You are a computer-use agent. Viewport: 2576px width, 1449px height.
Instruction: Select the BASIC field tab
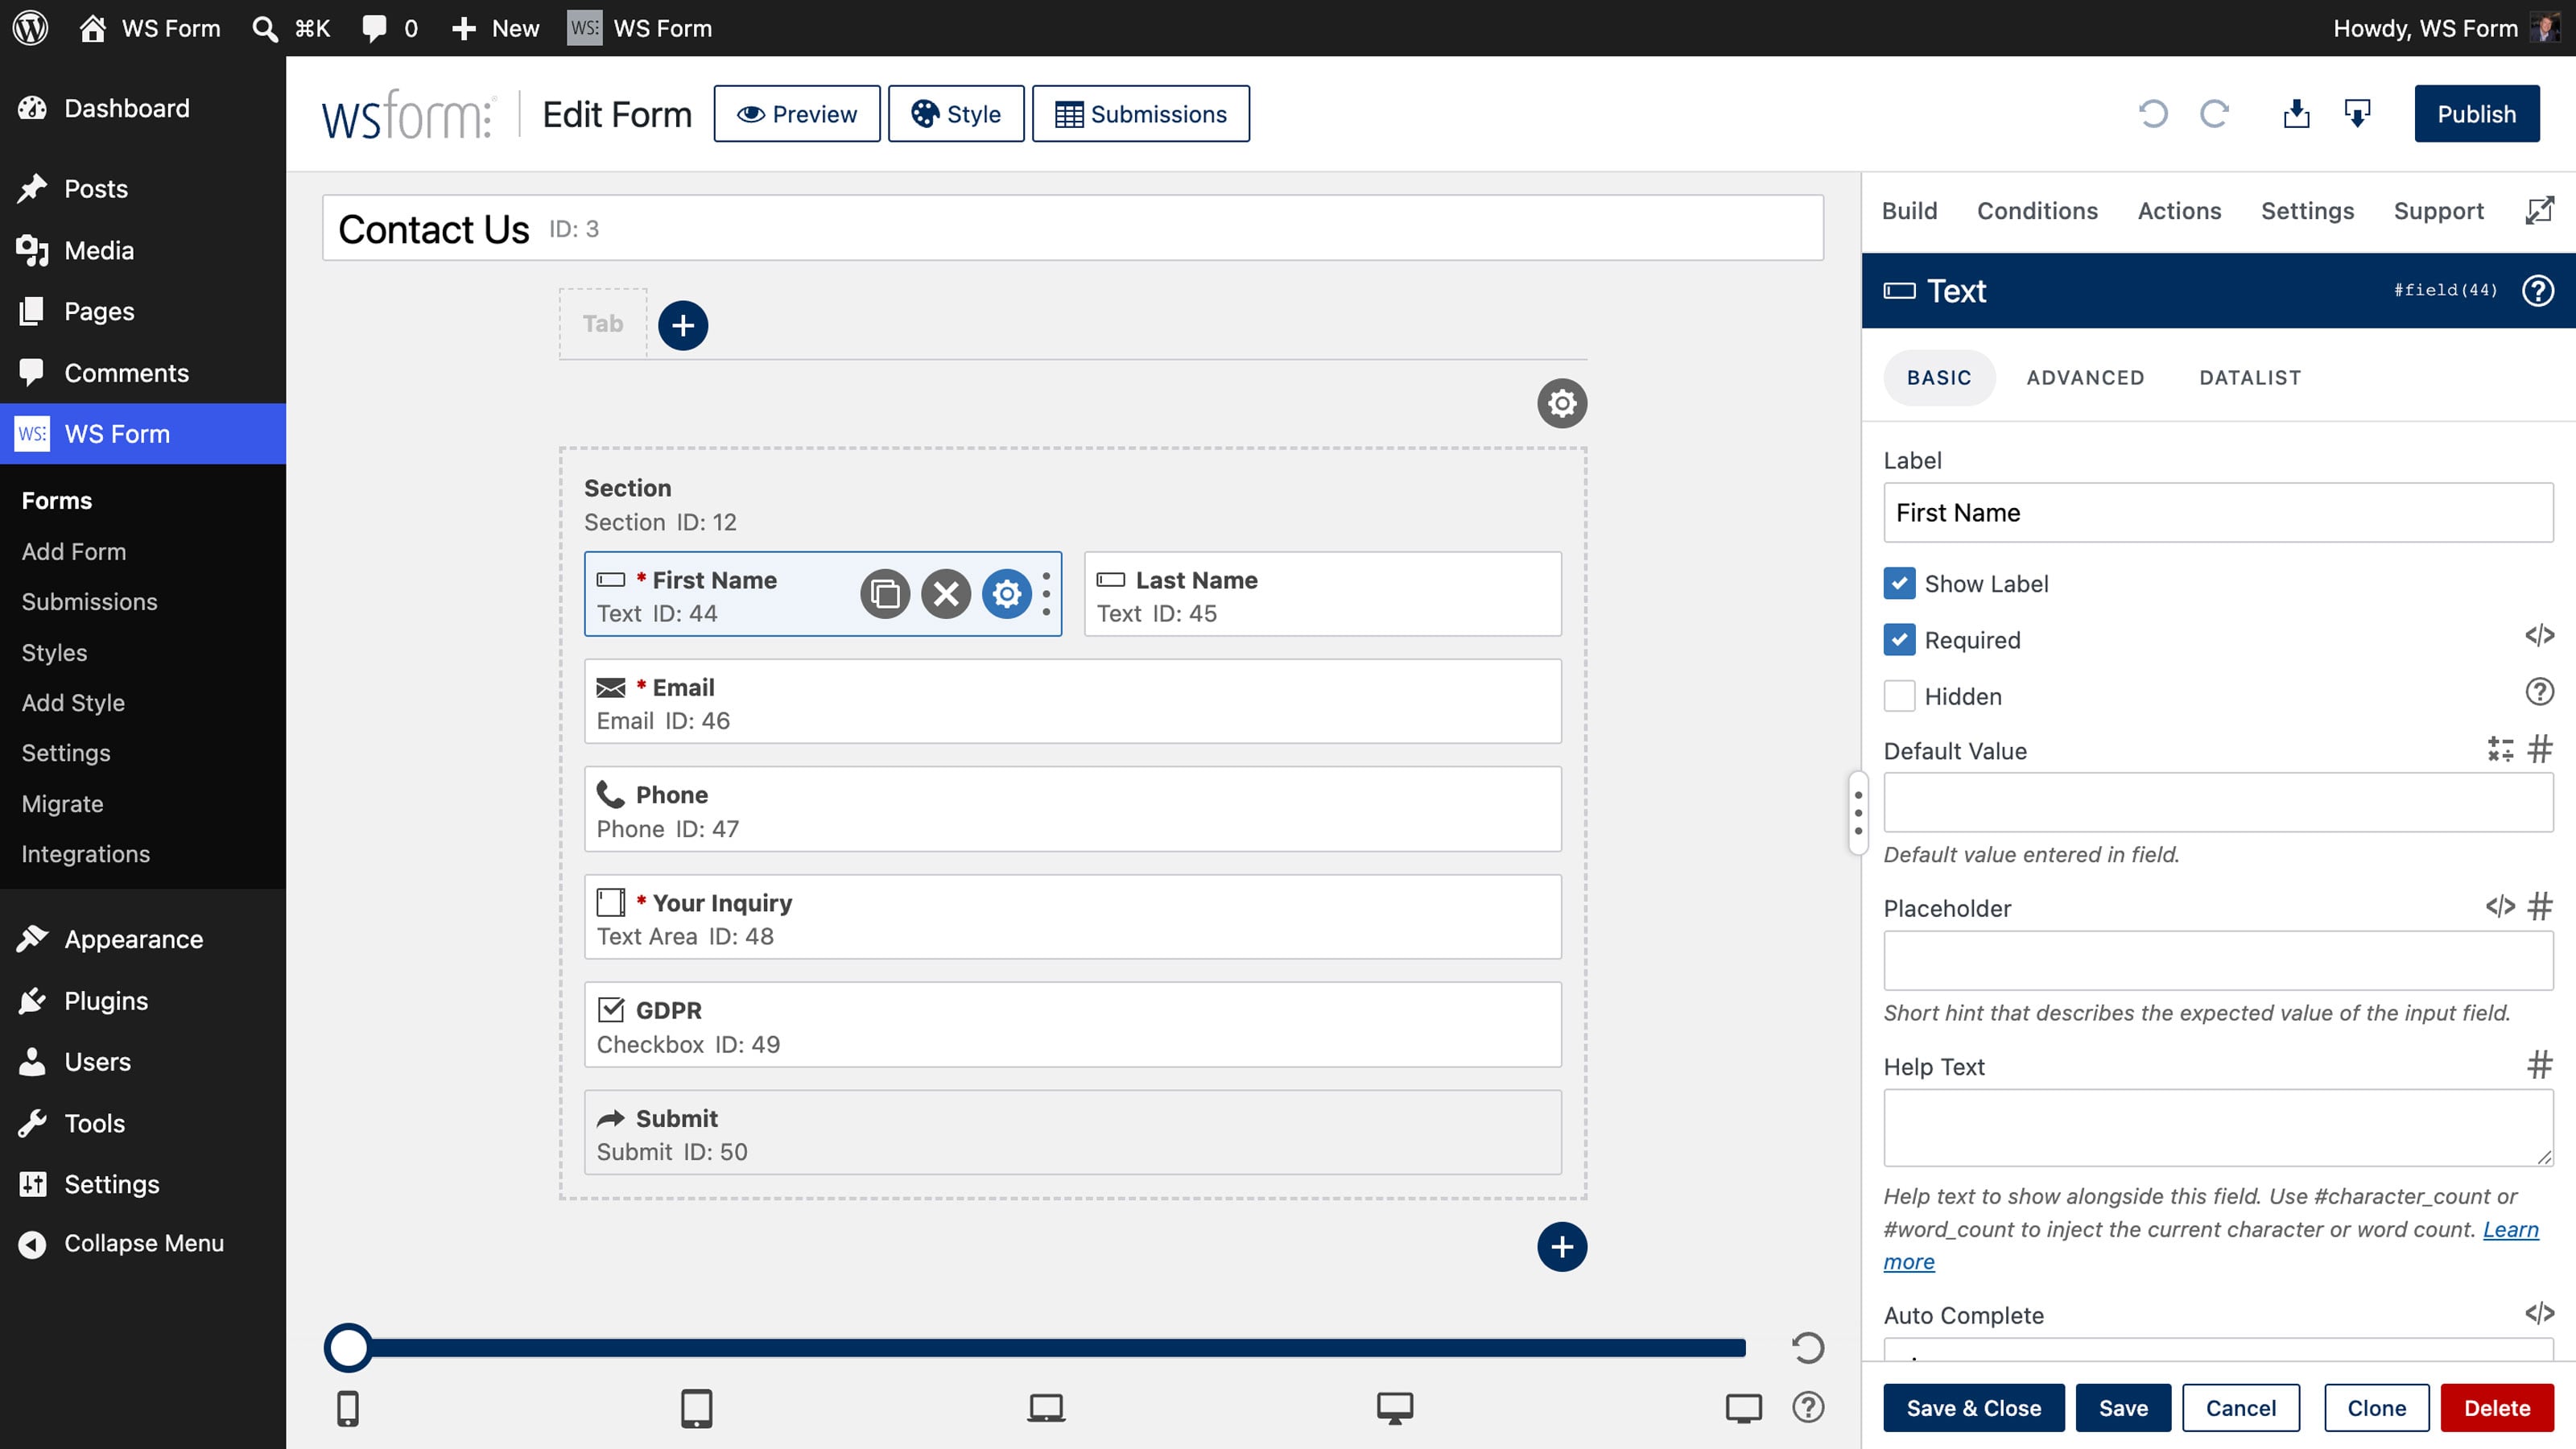click(1939, 377)
